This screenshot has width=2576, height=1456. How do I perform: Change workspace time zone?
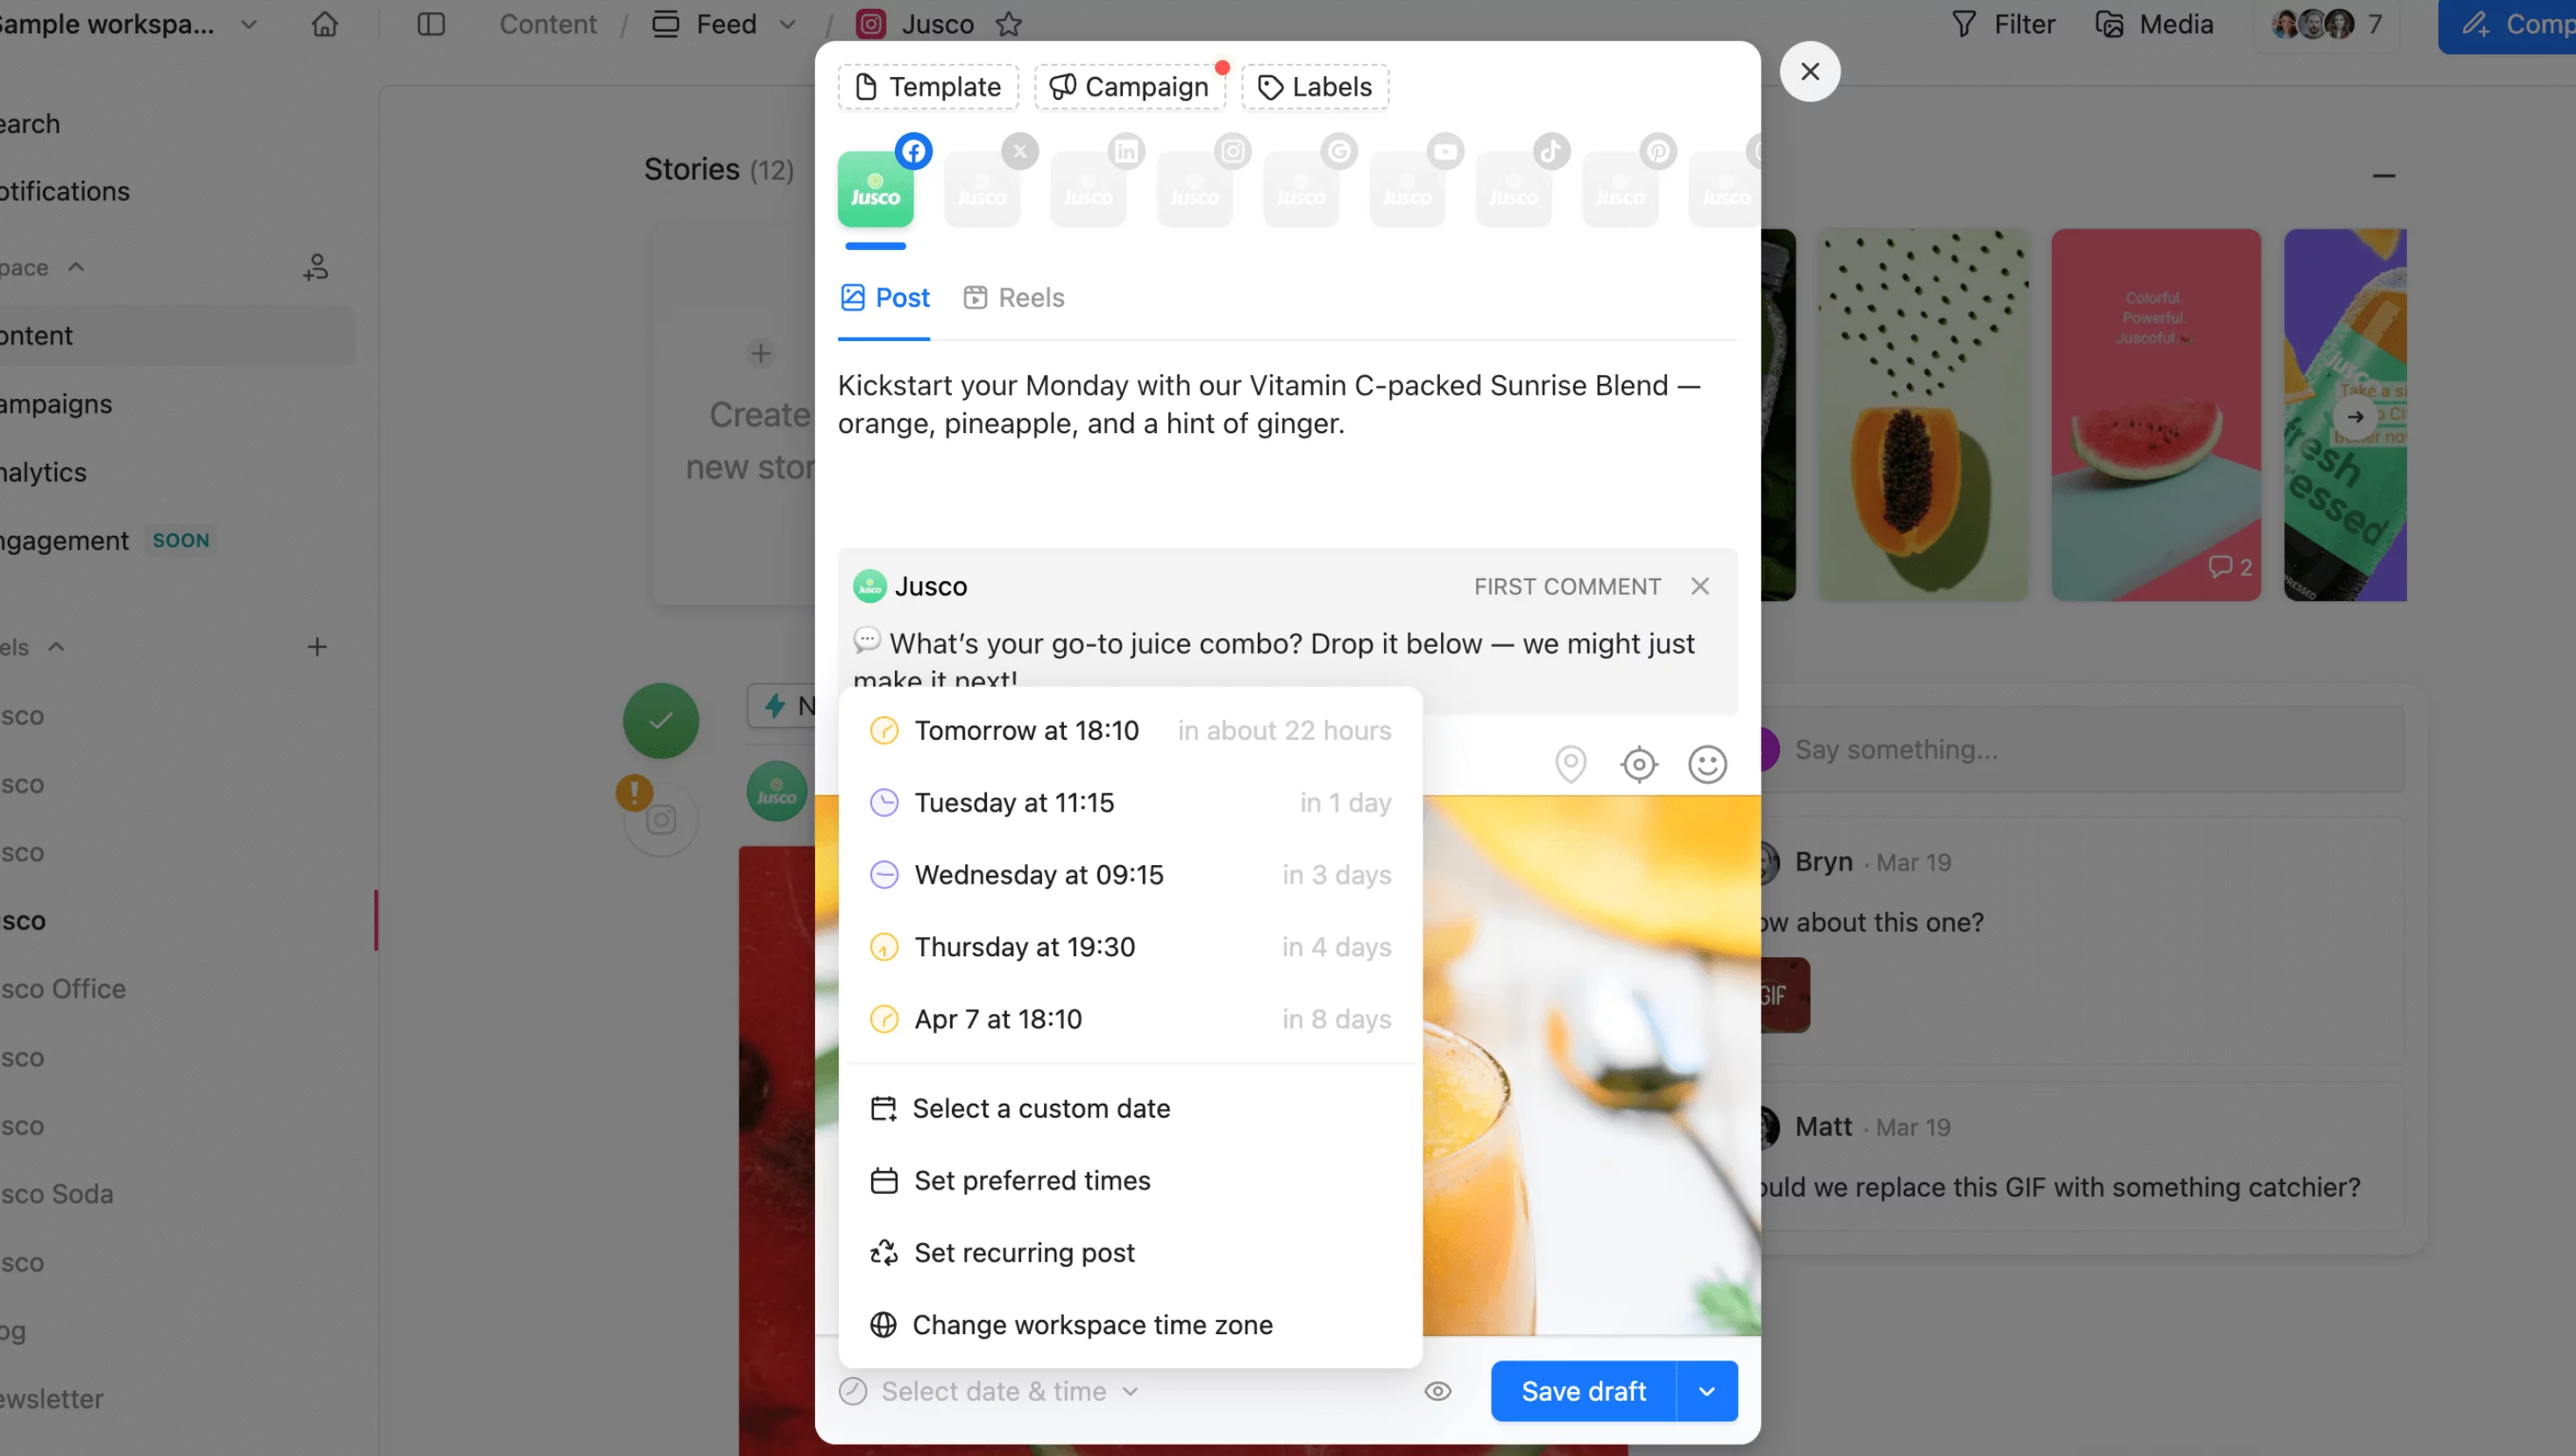click(x=1130, y=1325)
